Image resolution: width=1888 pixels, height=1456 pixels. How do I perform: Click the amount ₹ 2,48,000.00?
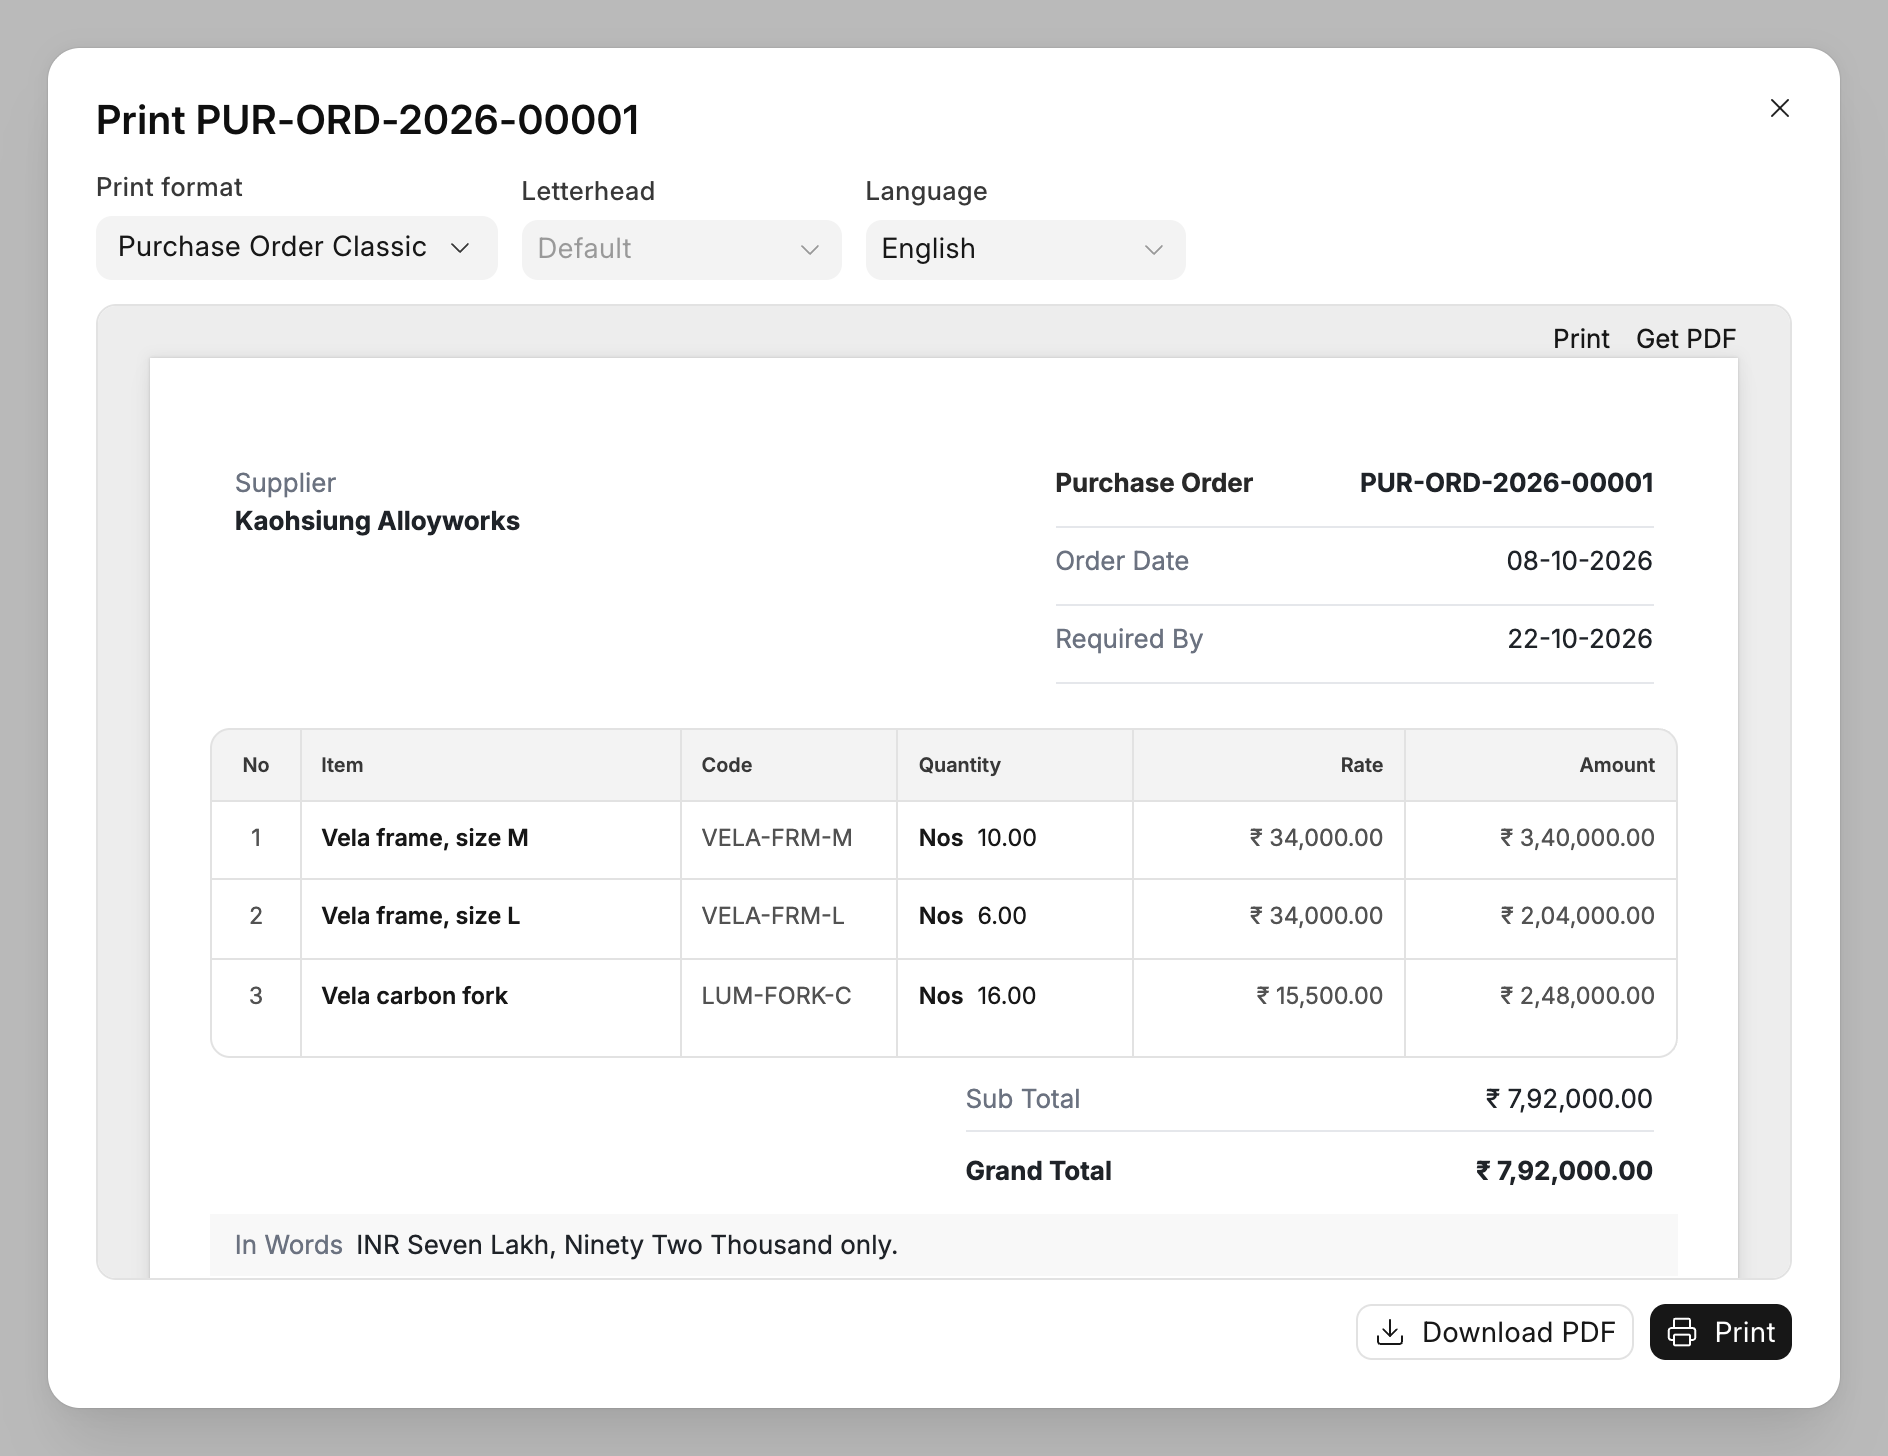click(x=1577, y=996)
